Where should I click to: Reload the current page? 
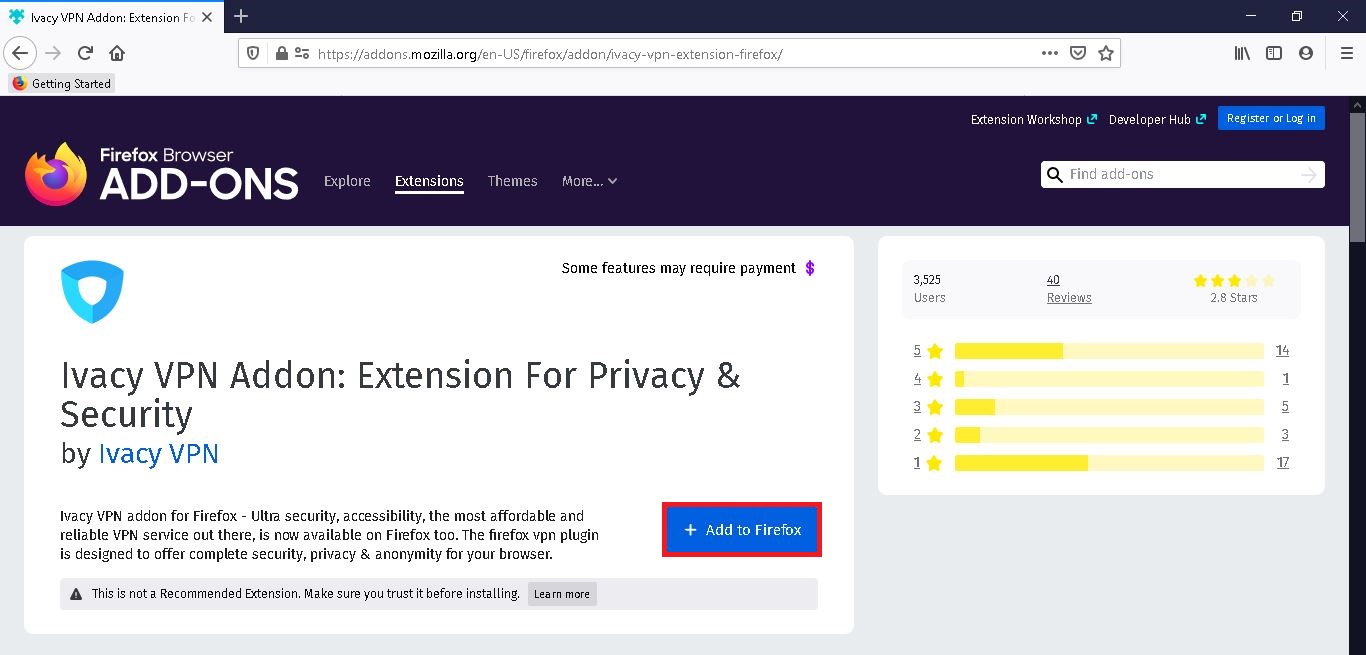(85, 53)
